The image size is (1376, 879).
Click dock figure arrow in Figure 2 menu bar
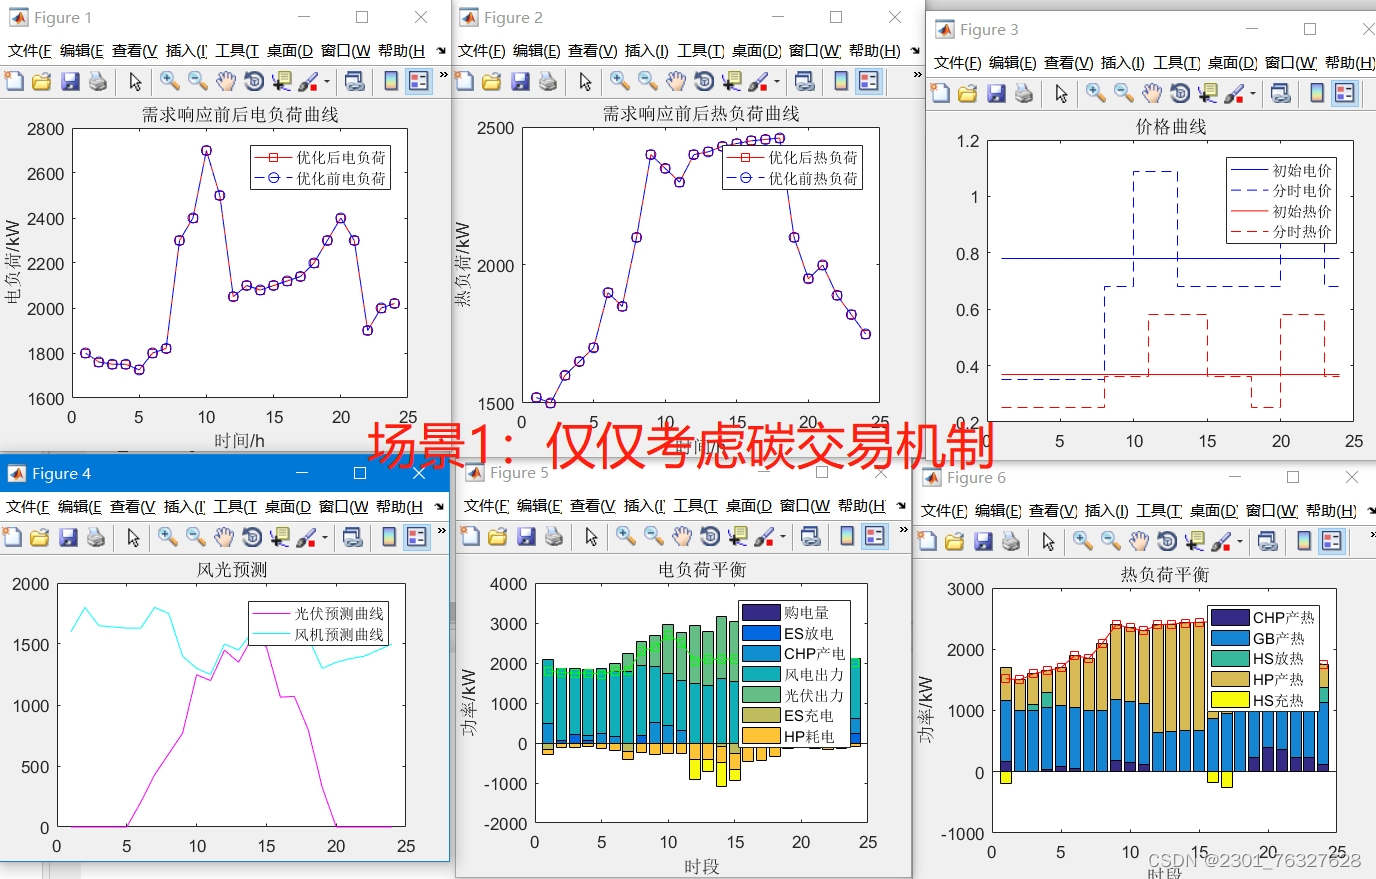click(915, 50)
